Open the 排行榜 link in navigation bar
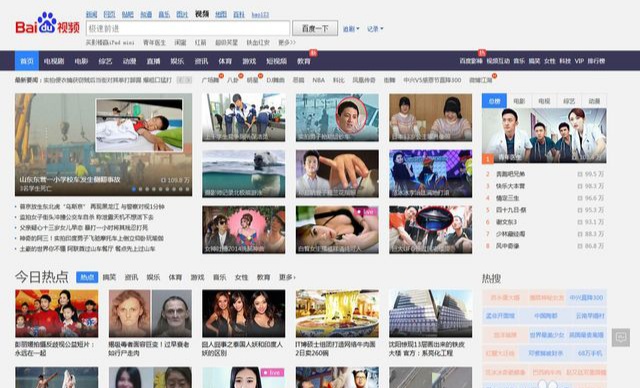640x388 pixels. (x=596, y=61)
